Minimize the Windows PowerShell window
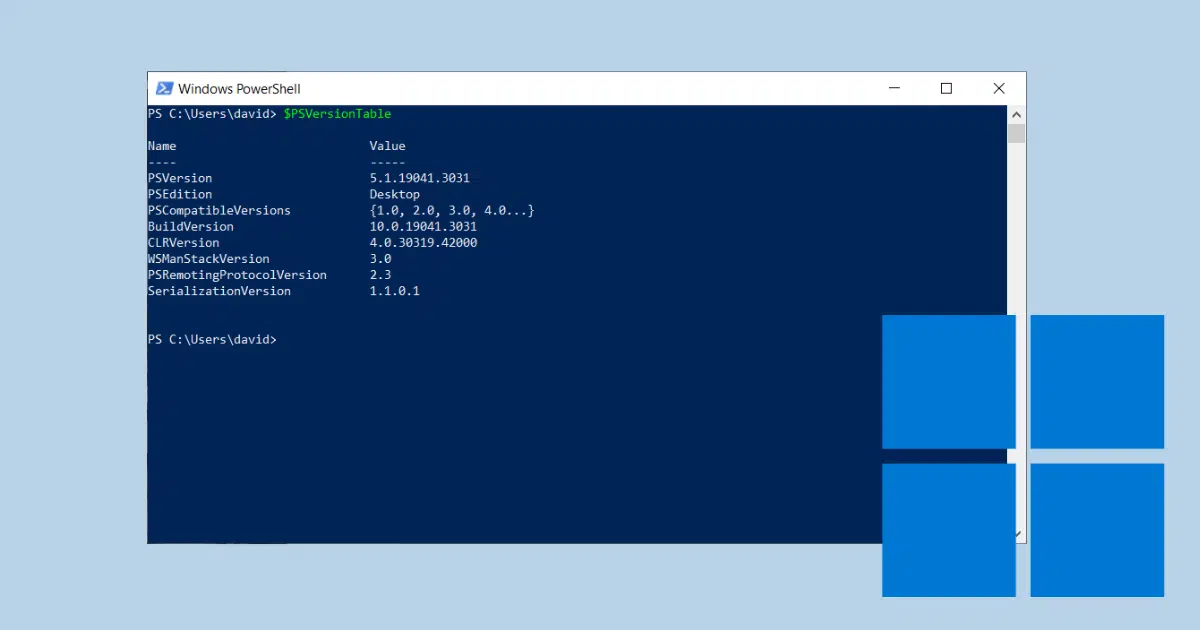 893,88
